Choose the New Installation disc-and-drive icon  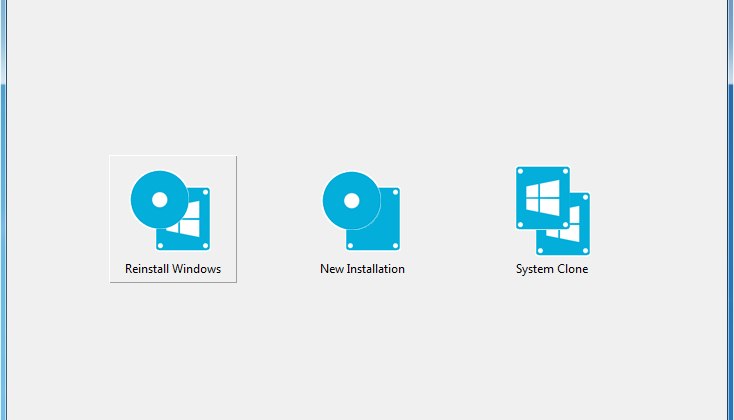361,211
